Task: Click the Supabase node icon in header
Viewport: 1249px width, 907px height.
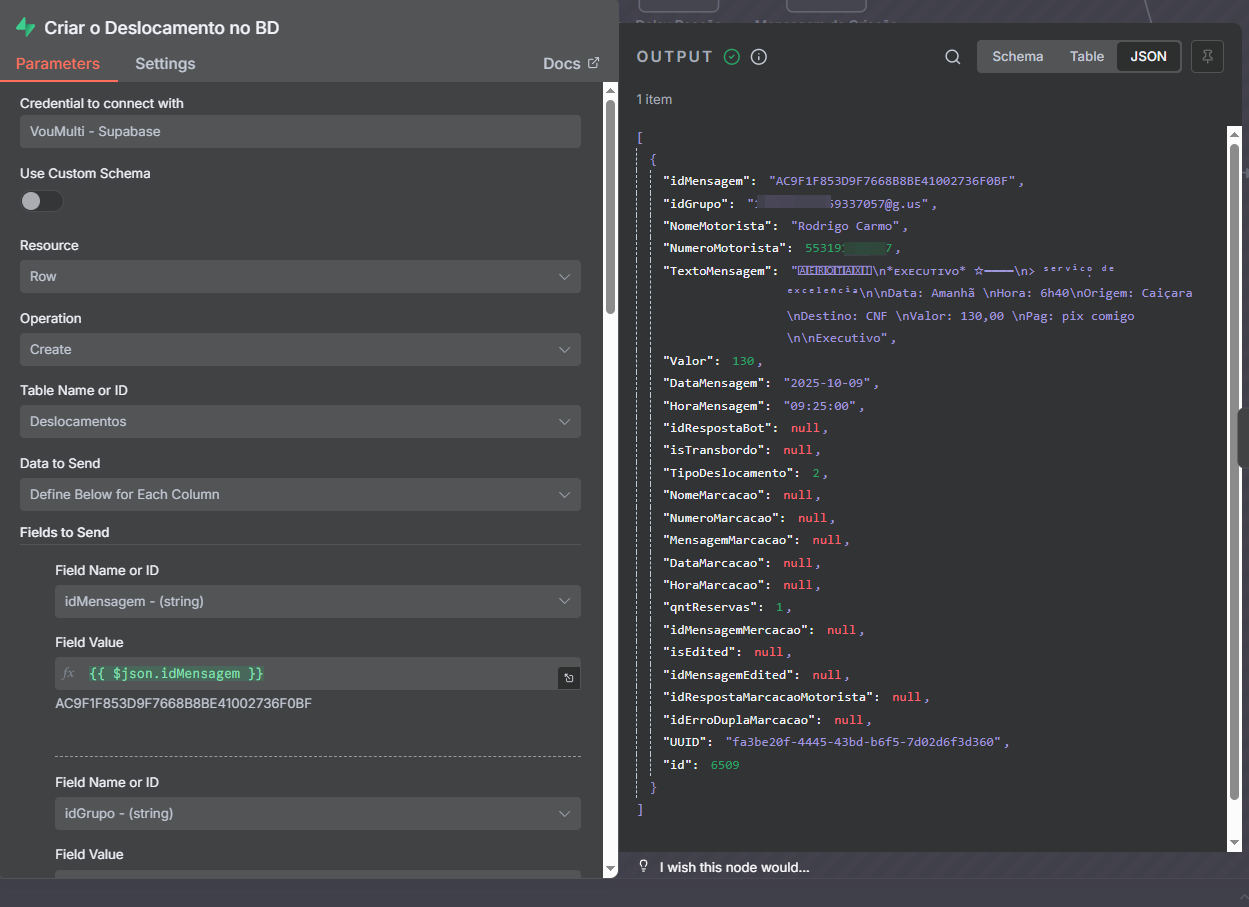Action: pyautogui.click(x=26, y=28)
